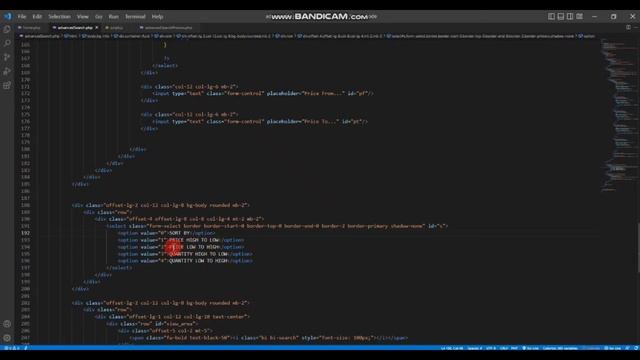Open the Accounts icon in the activity bar
The image size is (640, 360).
coord(7,324)
